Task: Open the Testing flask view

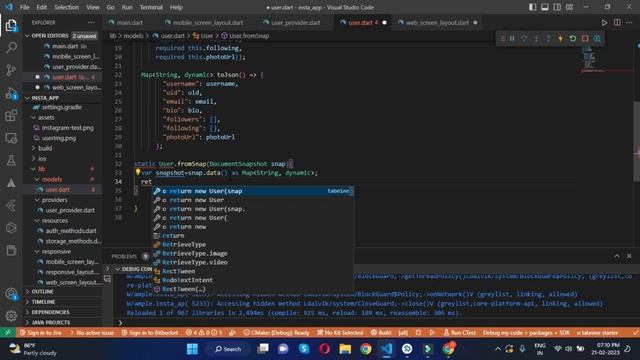Action: [x=11, y=160]
